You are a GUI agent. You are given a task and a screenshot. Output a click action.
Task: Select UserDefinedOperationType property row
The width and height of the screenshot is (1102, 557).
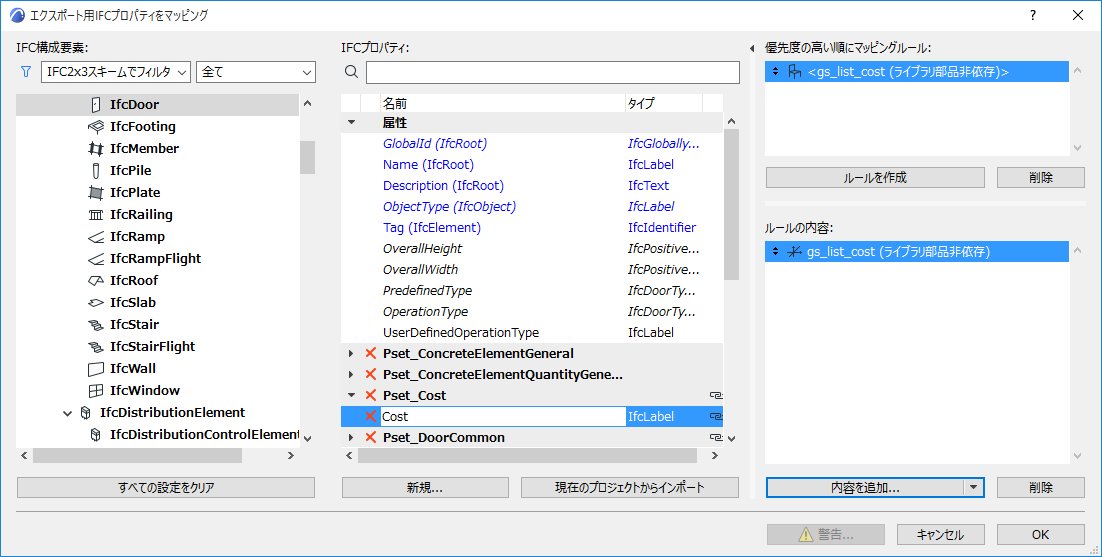(532, 333)
